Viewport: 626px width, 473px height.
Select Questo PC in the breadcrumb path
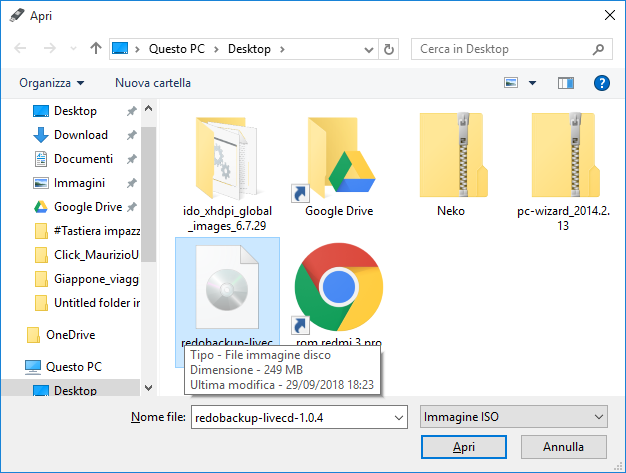(x=176, y=49)
